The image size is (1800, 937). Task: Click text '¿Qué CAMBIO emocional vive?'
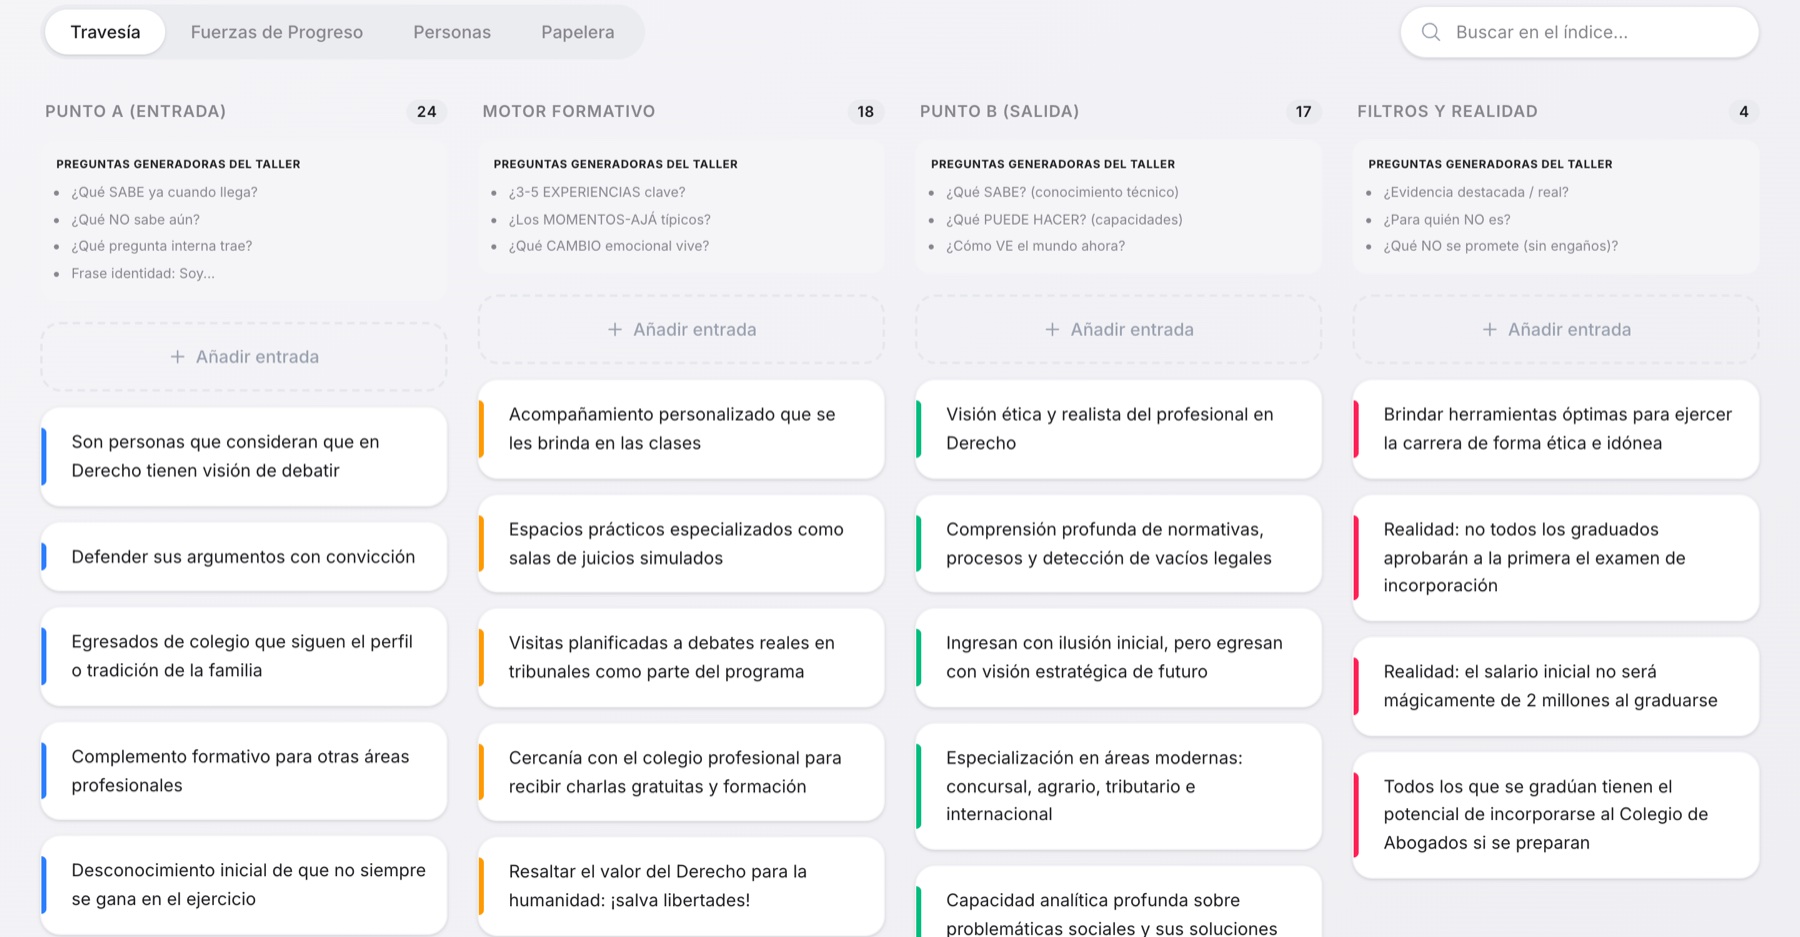pyautogui.click(x=608, y=246)
